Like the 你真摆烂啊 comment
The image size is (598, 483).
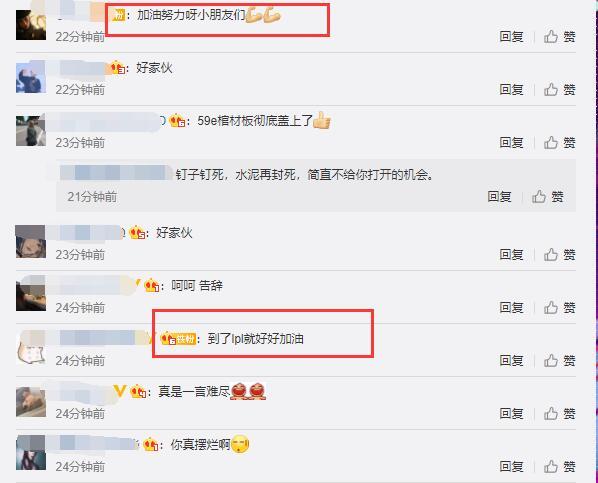(x=559, y=467)
